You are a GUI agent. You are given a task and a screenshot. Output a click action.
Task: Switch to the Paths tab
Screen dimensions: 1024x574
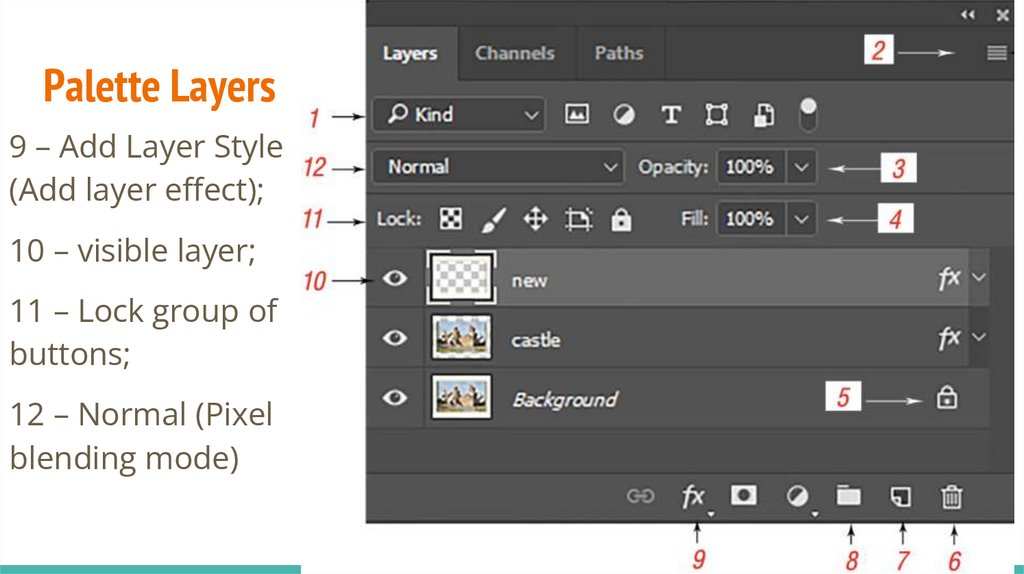(x=618, y=53)
